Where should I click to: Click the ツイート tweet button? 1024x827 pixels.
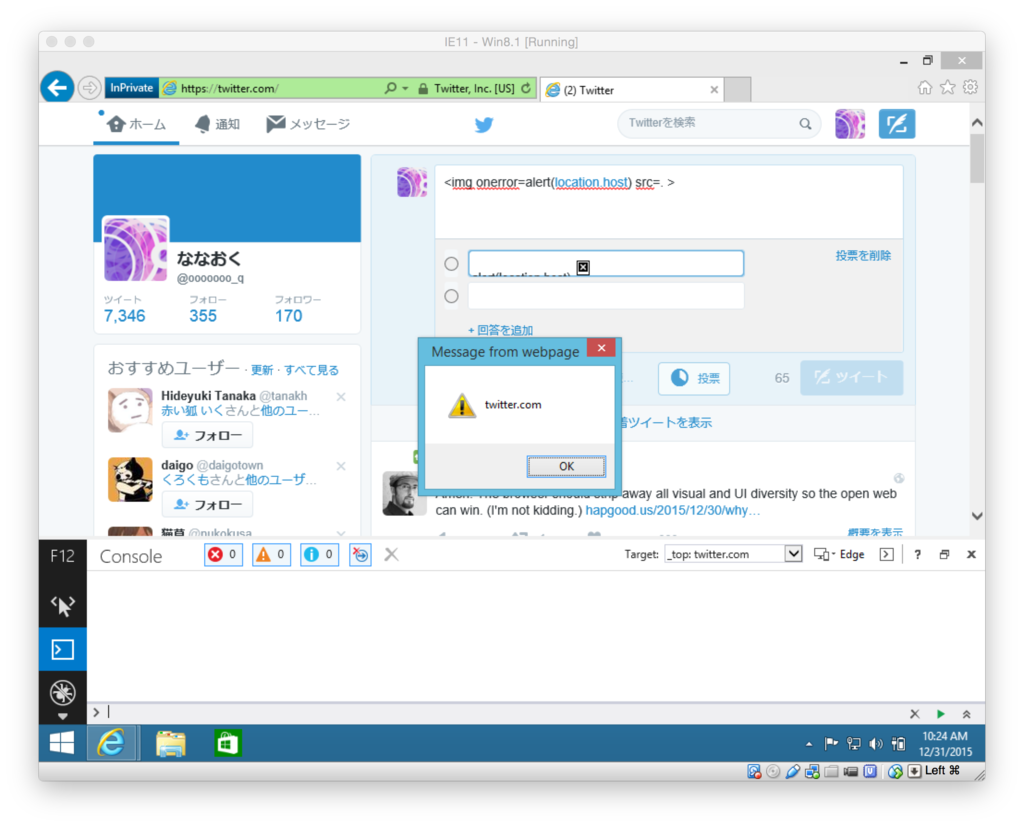pos(852,378)
